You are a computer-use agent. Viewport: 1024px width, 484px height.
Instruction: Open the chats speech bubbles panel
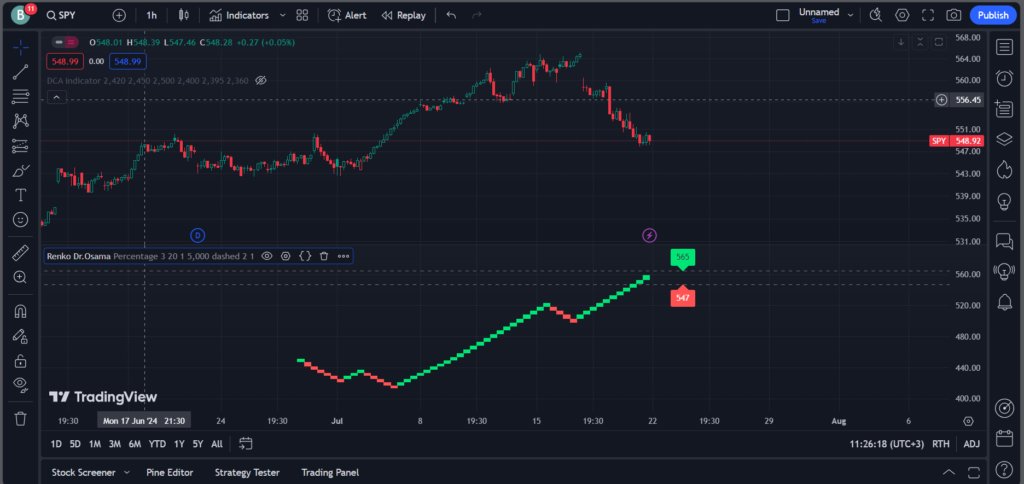coord(1004,241)
